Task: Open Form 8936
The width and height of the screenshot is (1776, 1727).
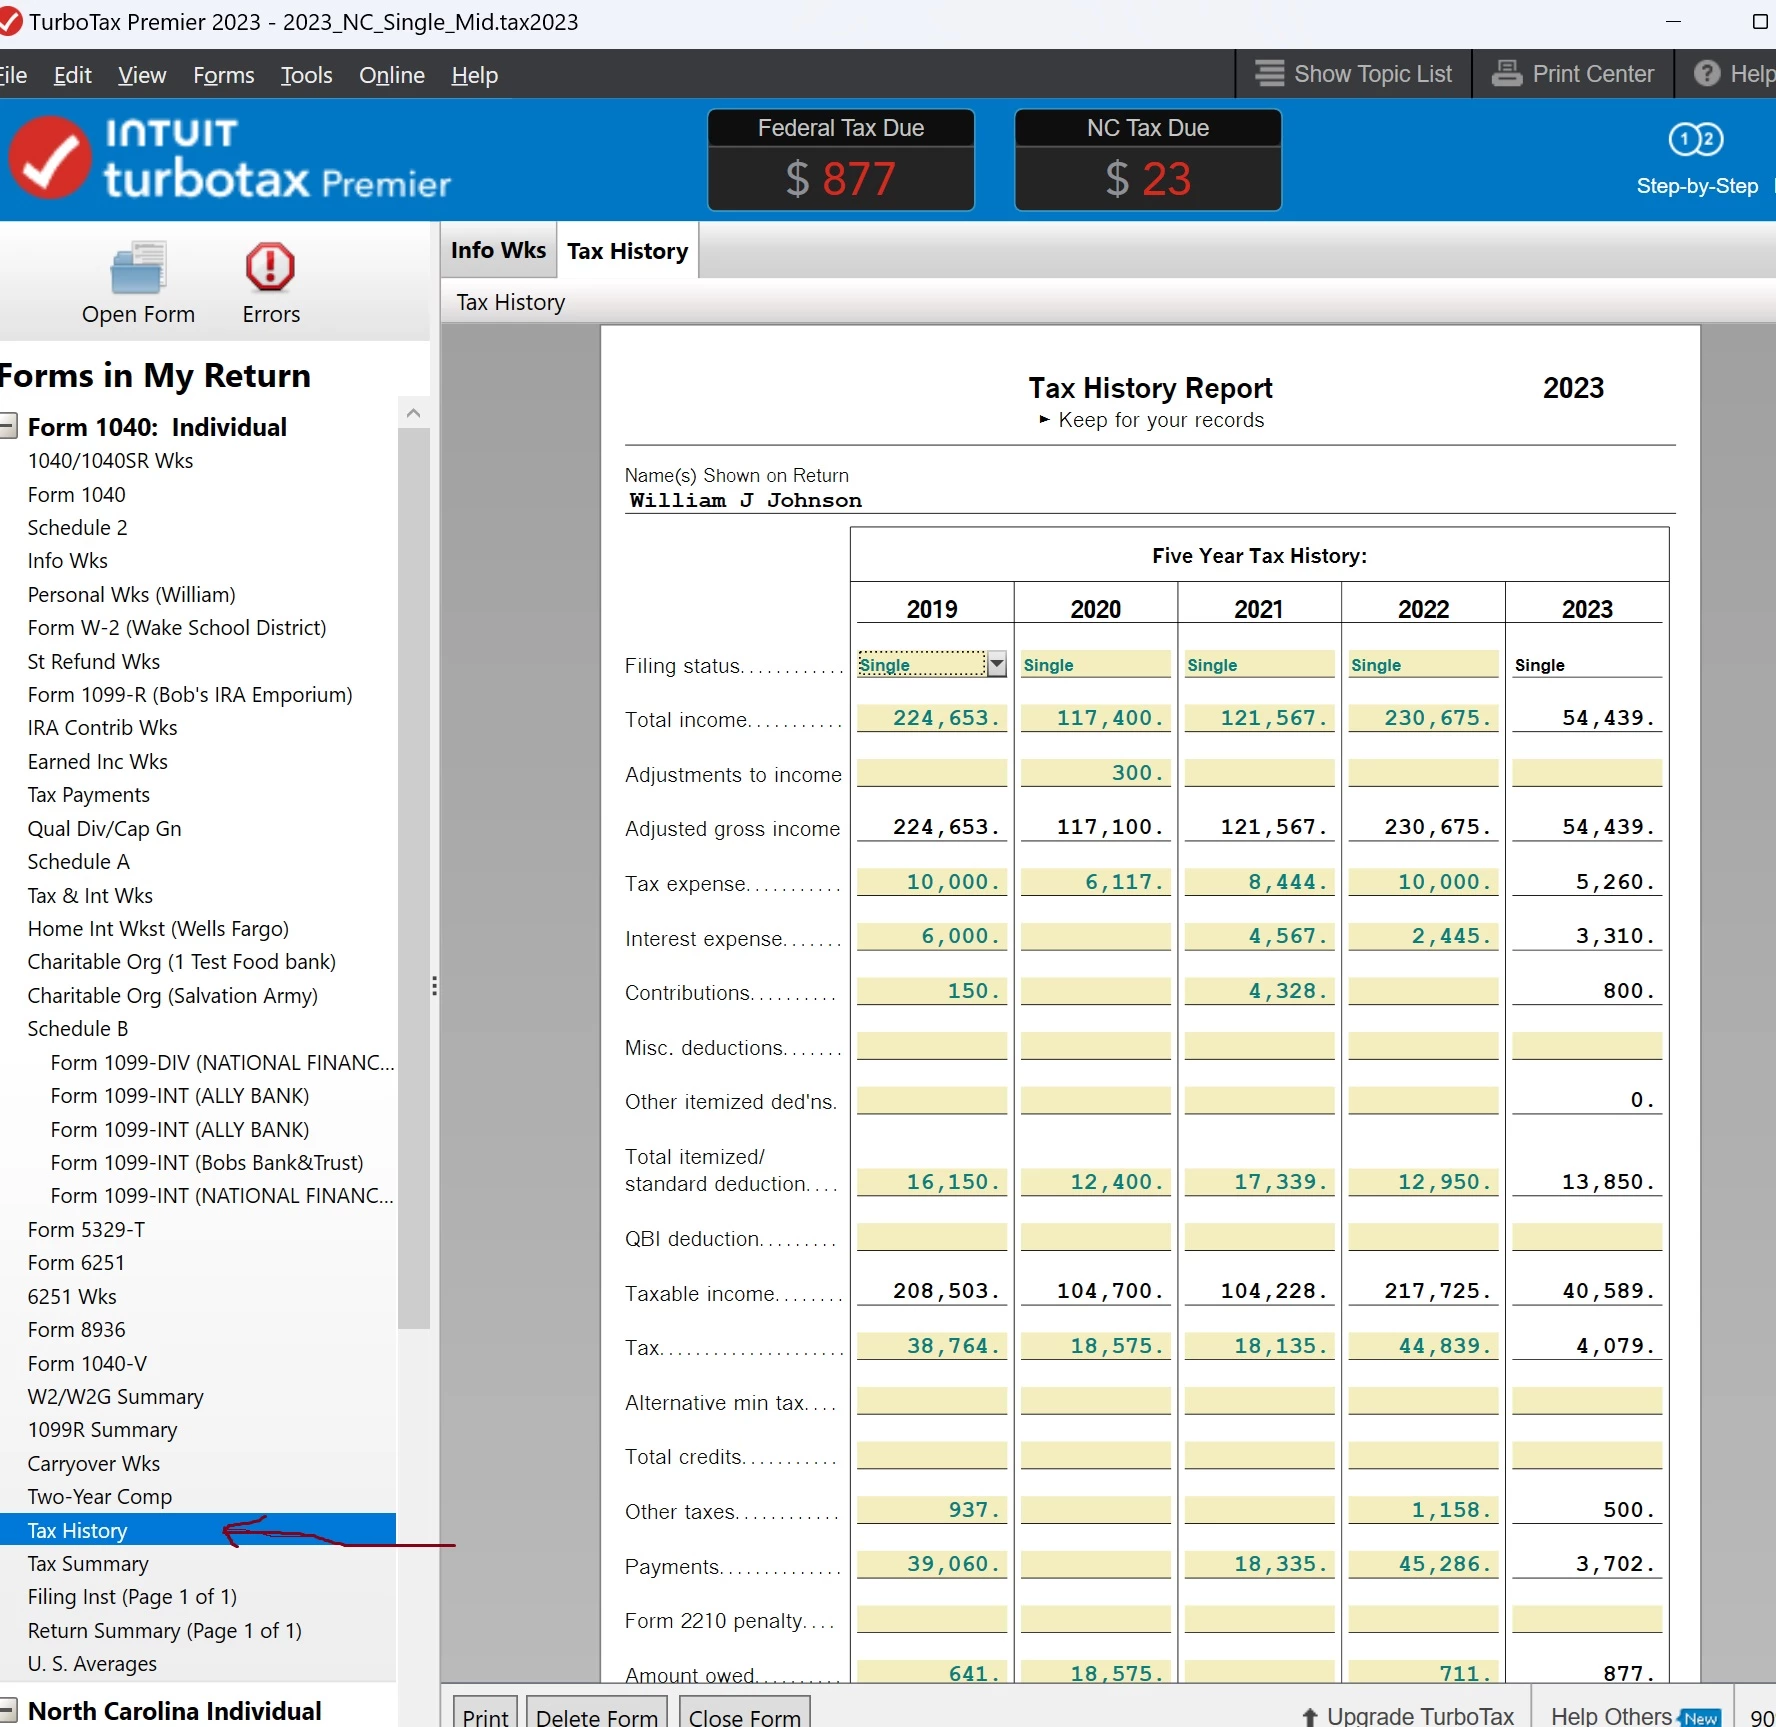Action: click(x=76, y=1329)
